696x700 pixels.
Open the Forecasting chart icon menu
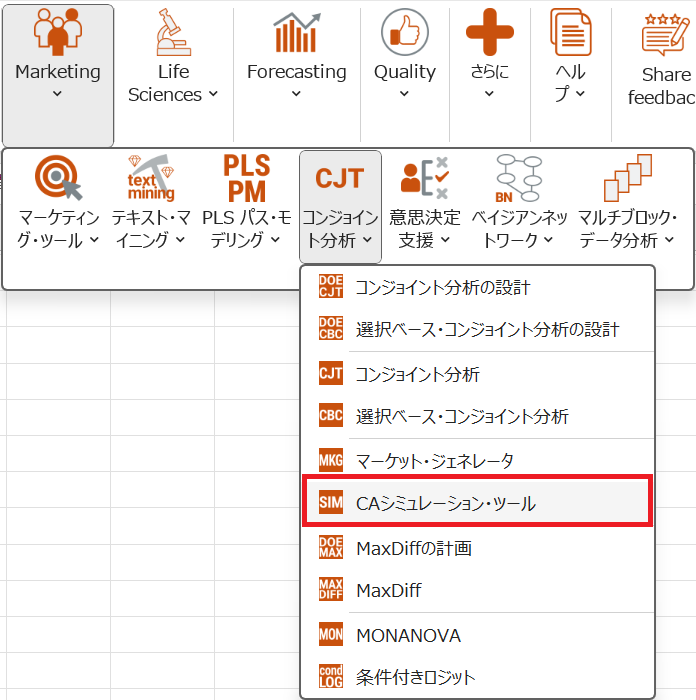pos(296,34)
